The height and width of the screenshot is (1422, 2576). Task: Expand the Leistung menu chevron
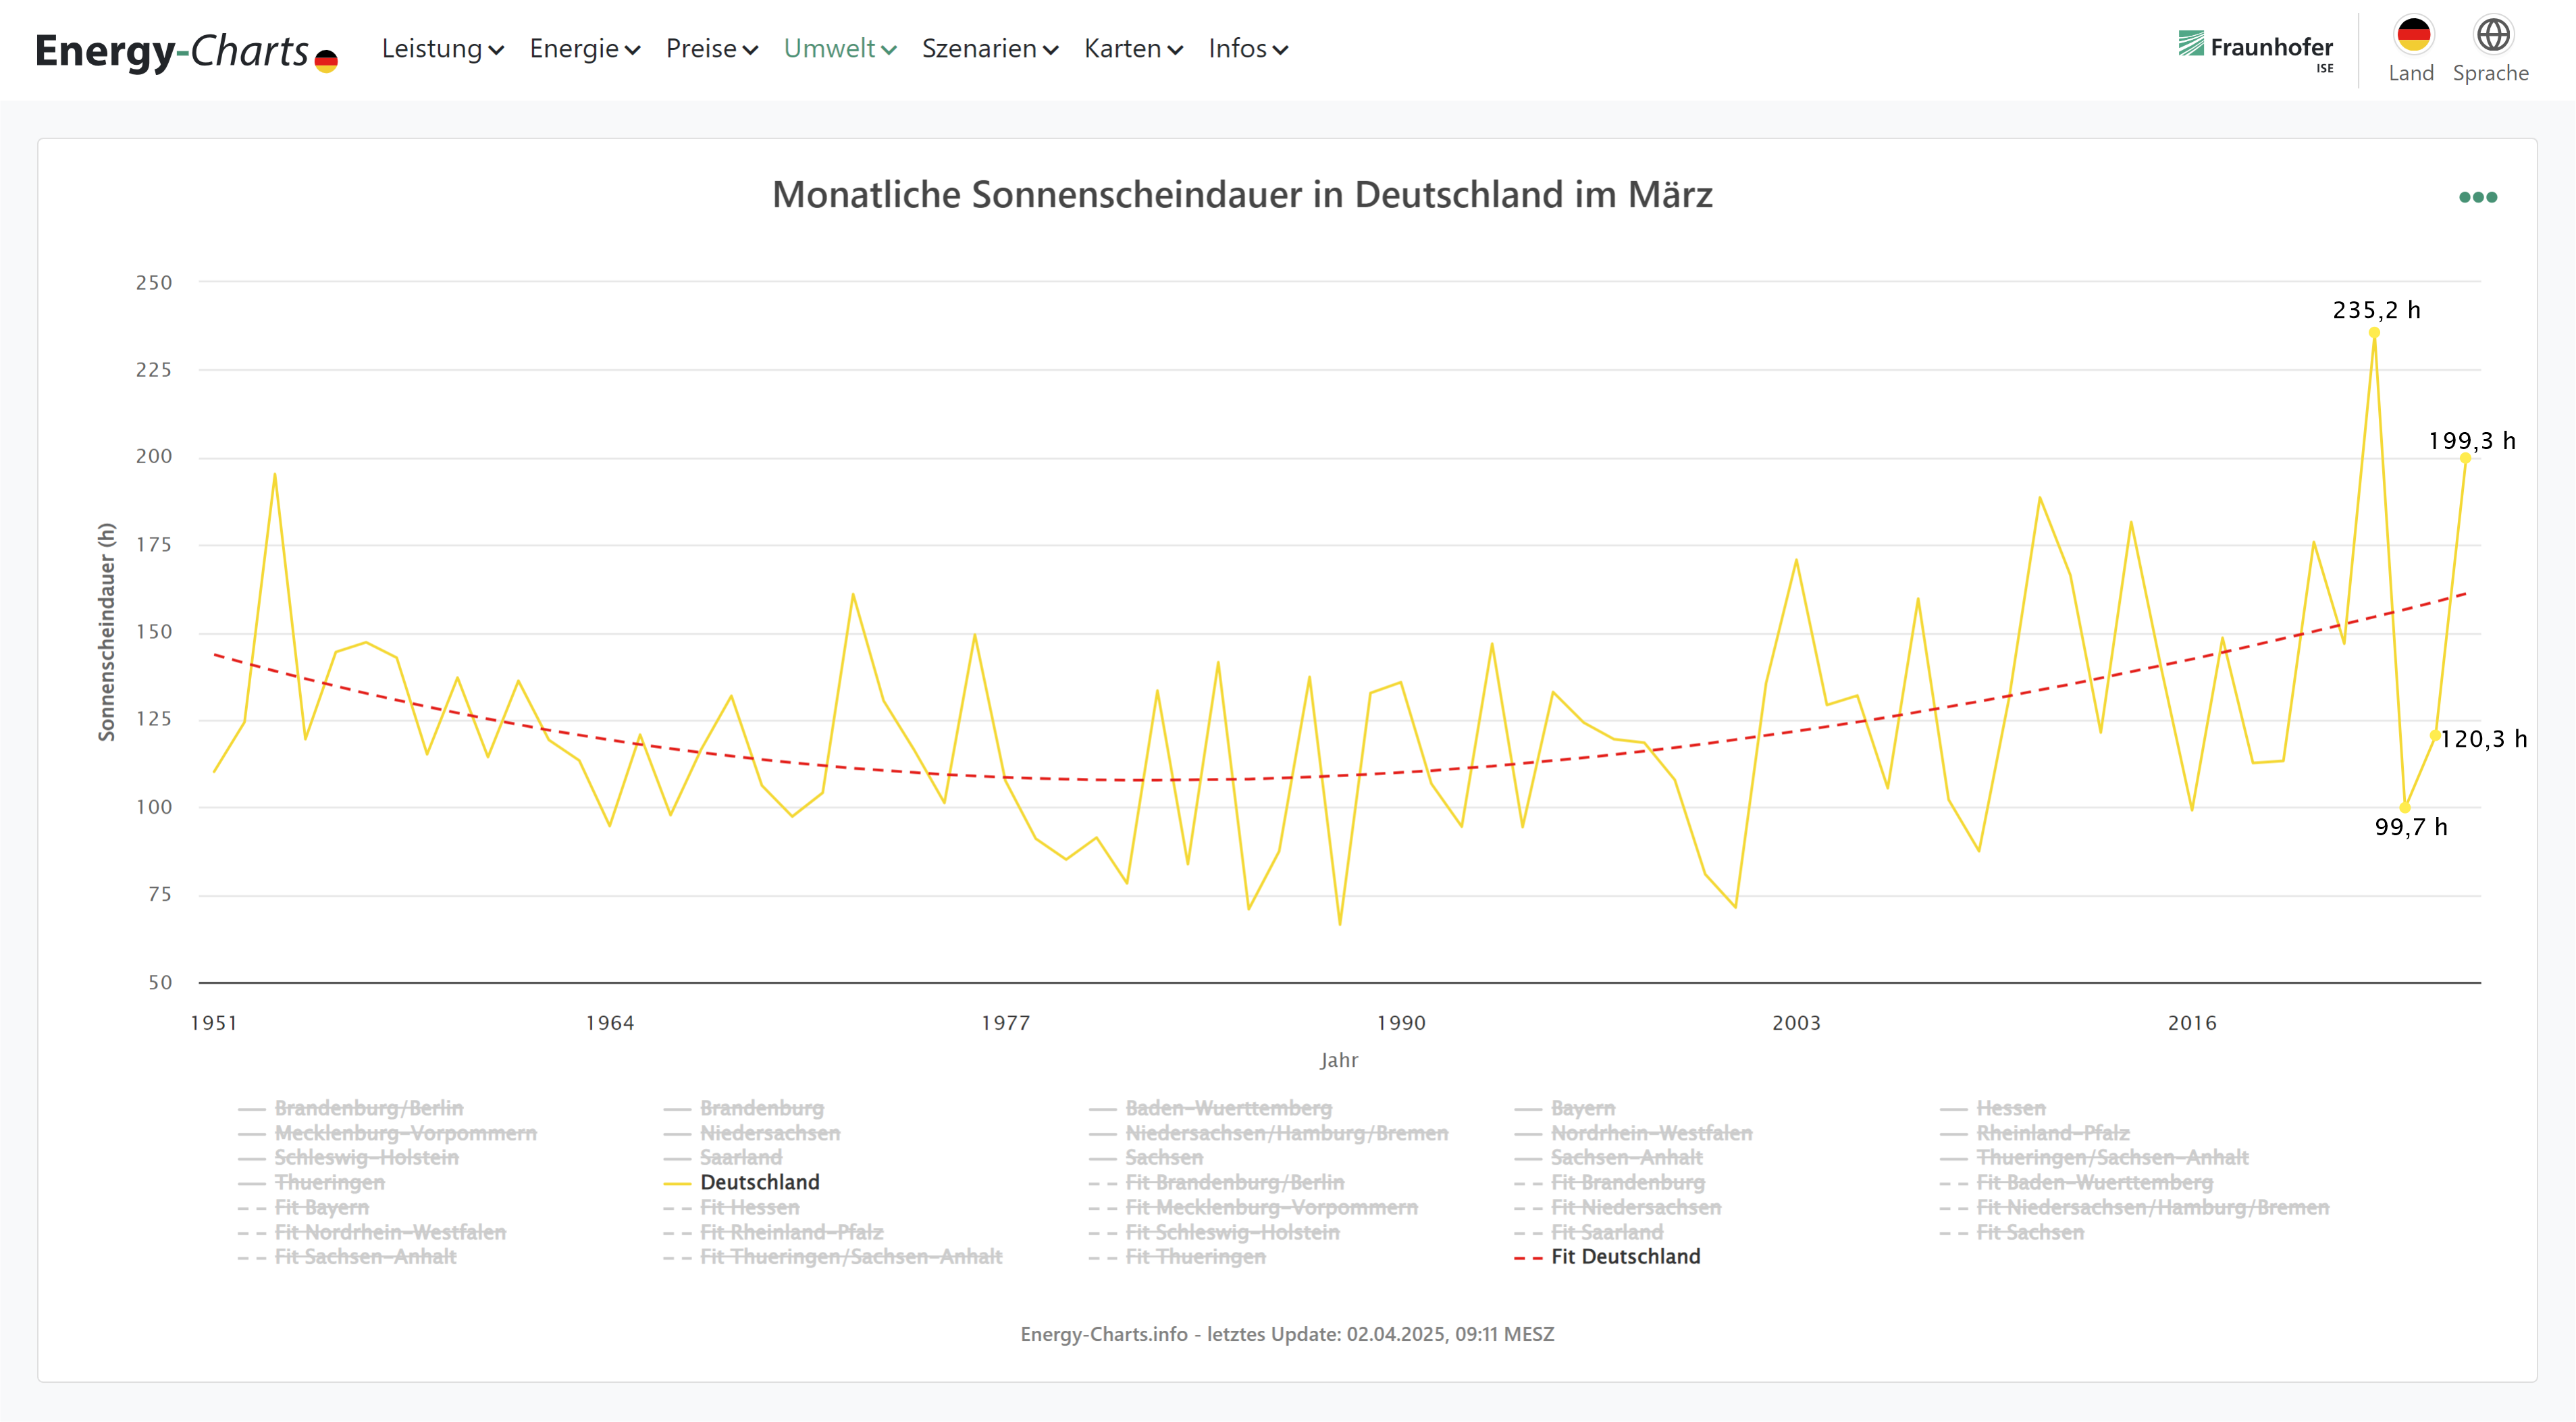496,50
